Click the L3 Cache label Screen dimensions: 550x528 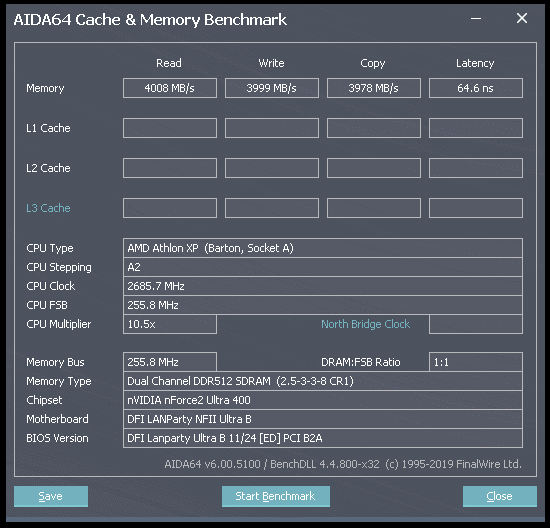pyautogui.click(x=48, y=208)
